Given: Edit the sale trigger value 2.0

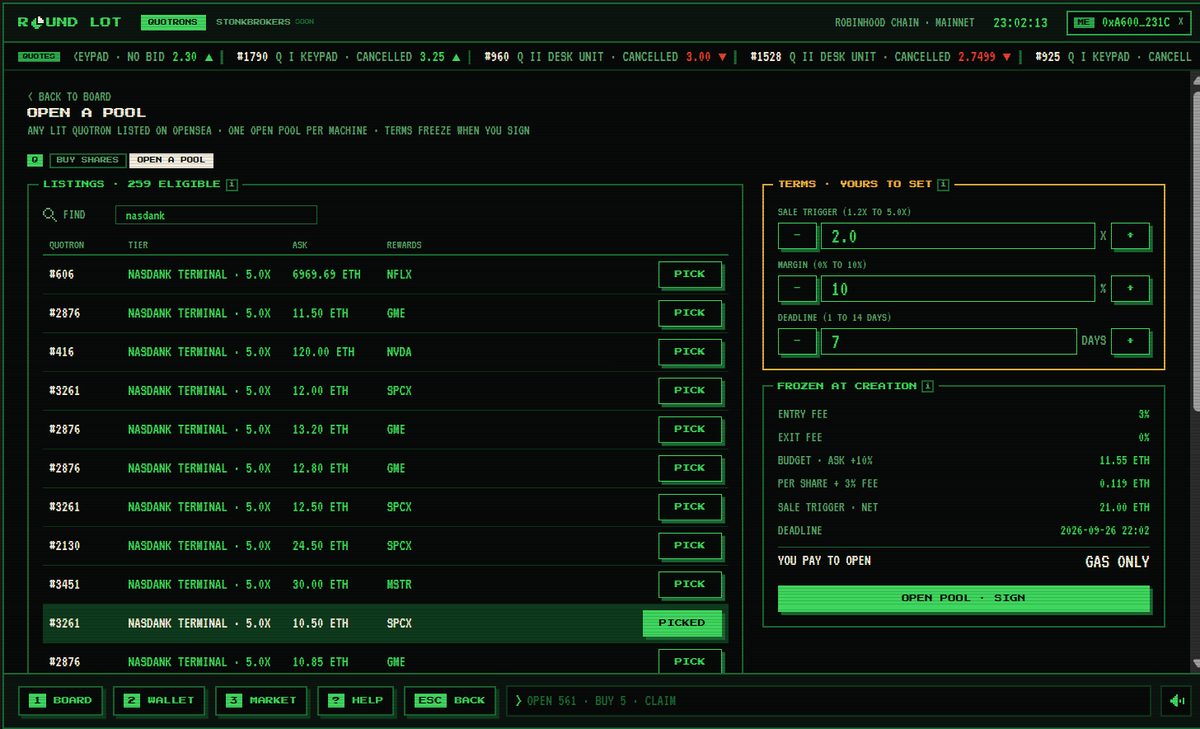Looking at the screenshot, I should click(957, 236).
